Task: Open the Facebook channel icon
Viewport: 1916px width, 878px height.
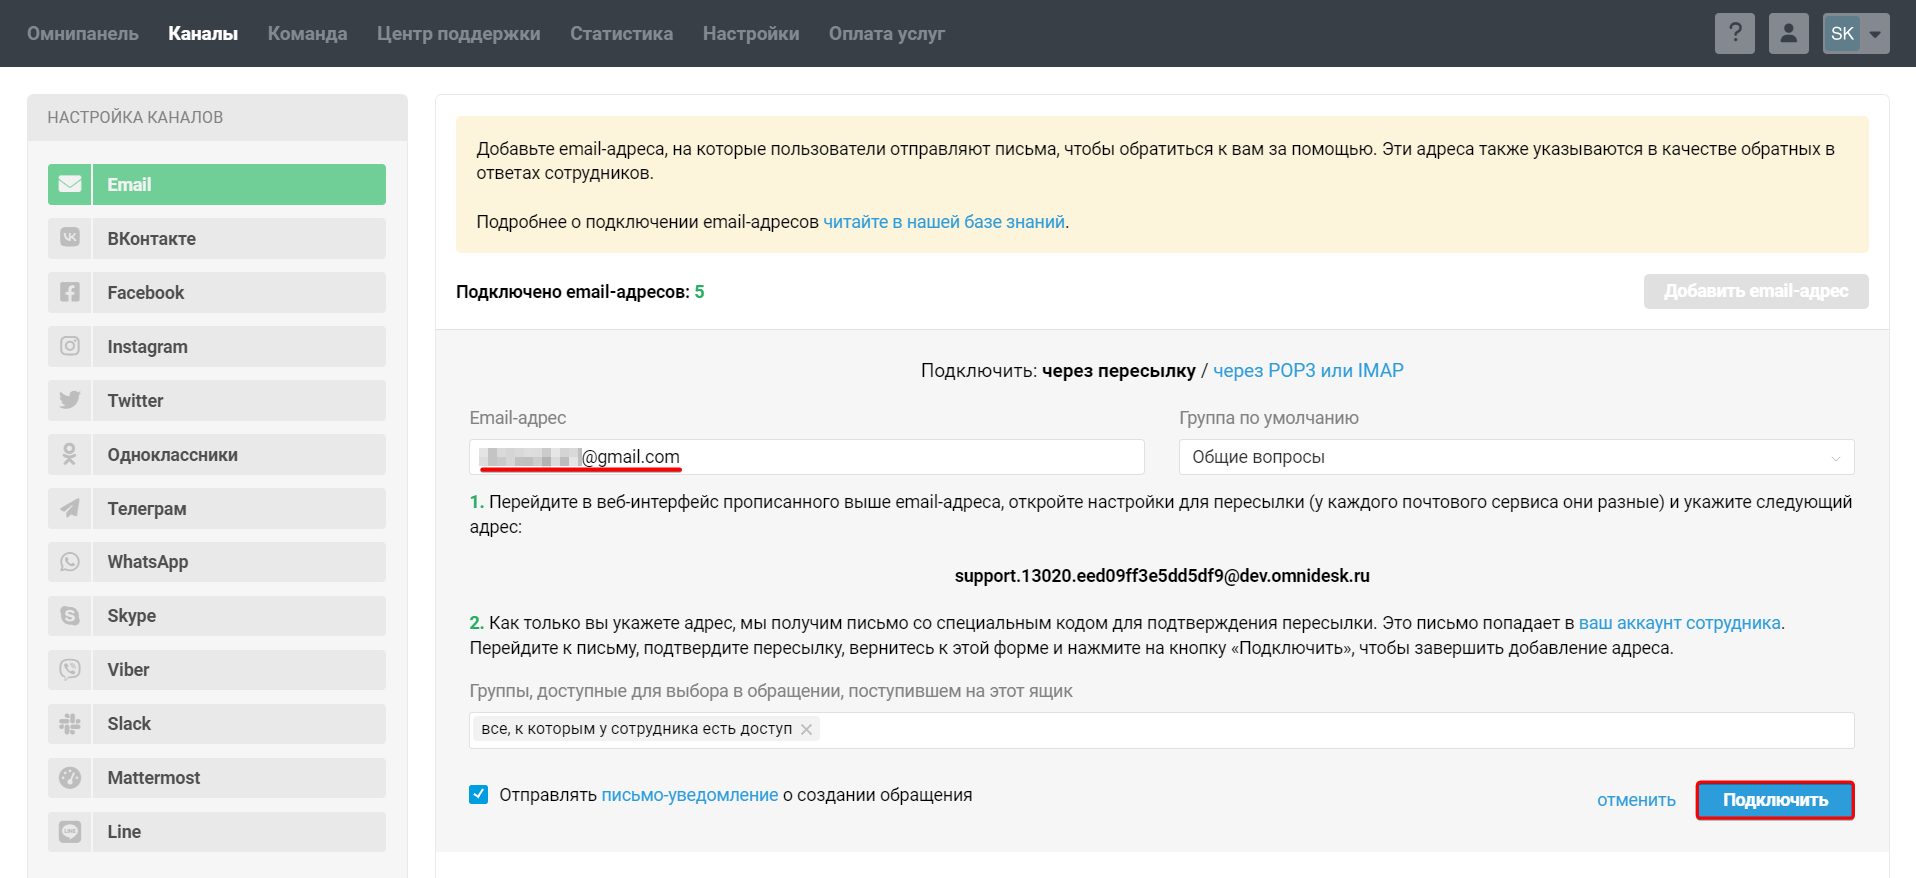Action: [x=70, y=293]
